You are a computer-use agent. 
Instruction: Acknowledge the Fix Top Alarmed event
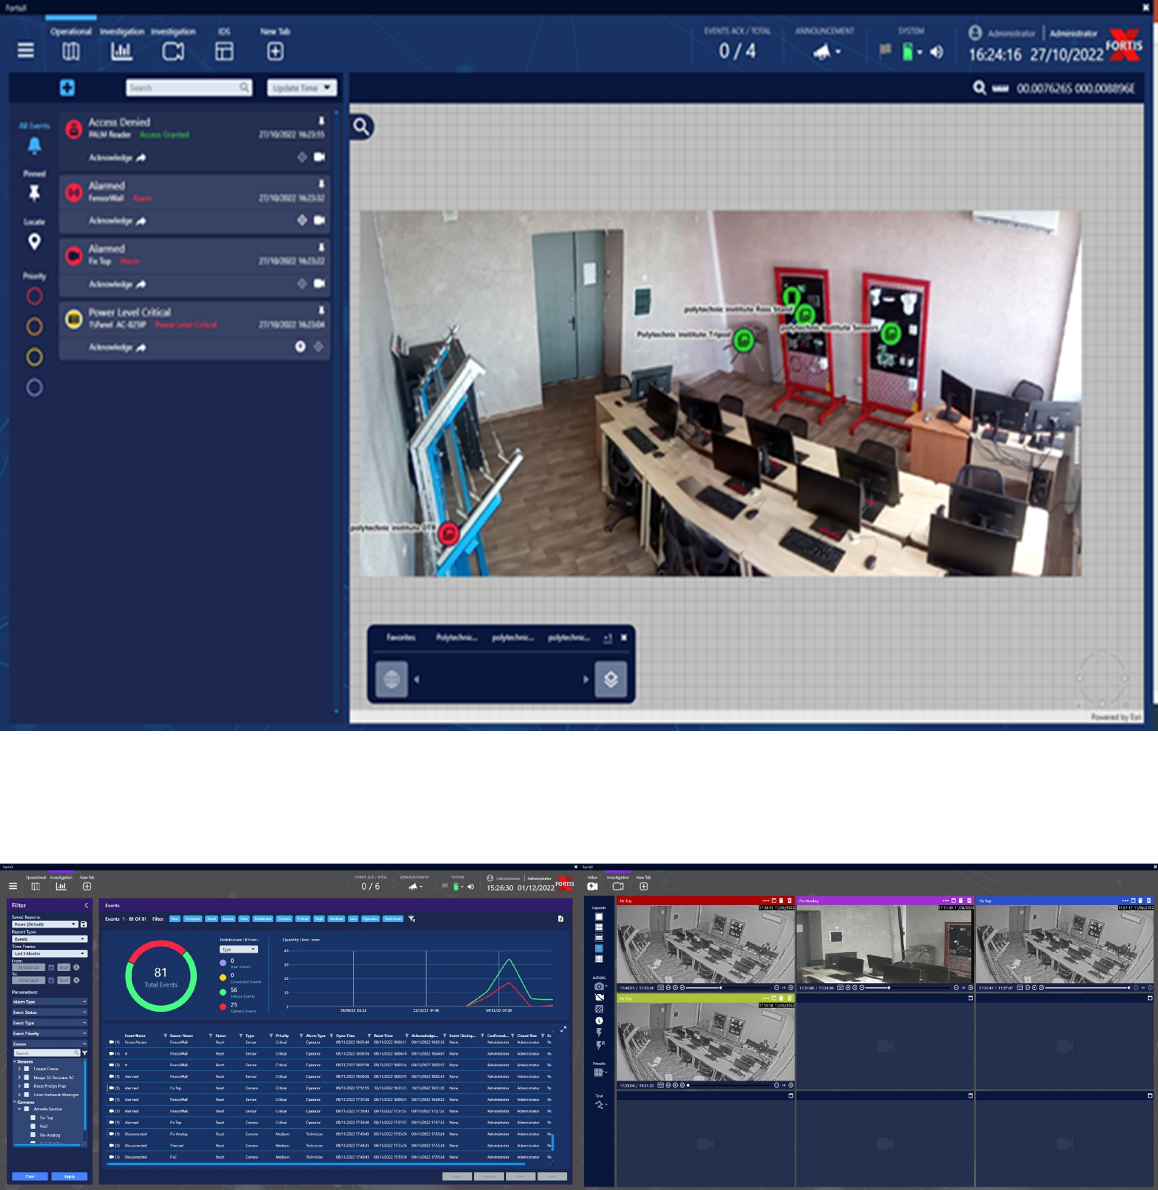(117, 284)
